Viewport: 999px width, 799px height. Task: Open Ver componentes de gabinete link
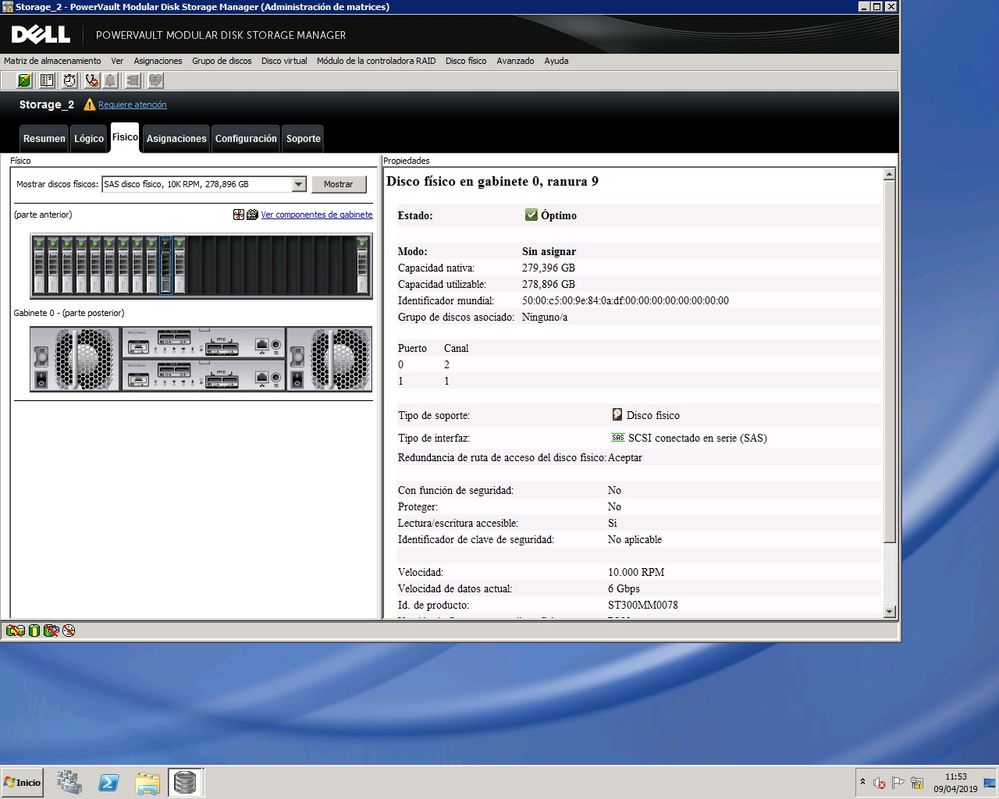pos(317,215)
